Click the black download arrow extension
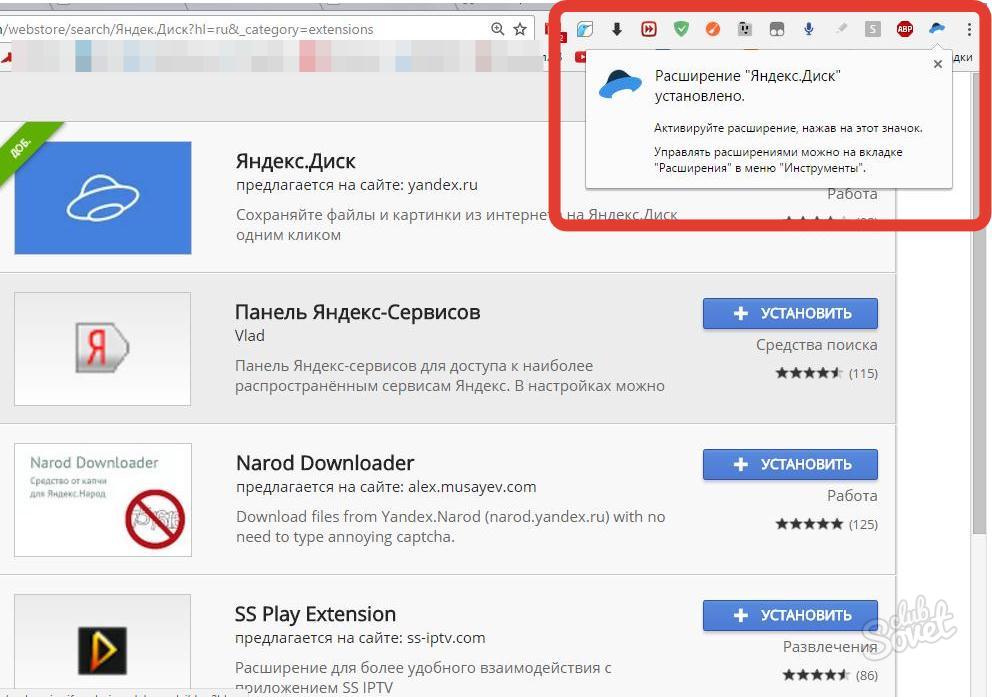This screenshot has width=992, height=697. click(x=617, y=29)
